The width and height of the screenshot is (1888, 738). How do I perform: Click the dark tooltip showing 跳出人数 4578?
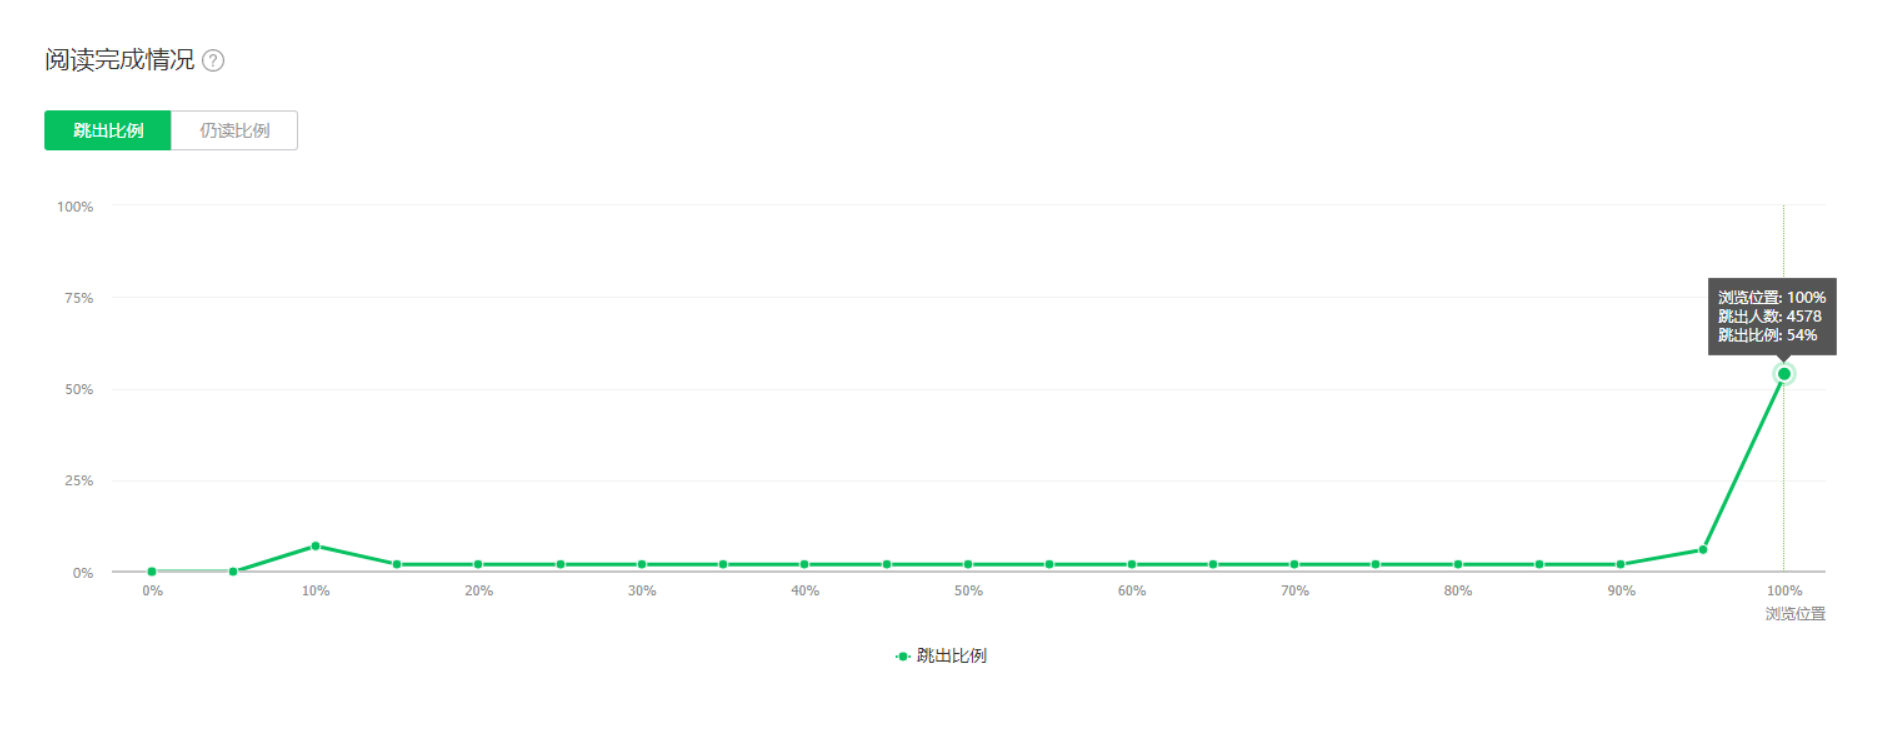(1772, 316)
